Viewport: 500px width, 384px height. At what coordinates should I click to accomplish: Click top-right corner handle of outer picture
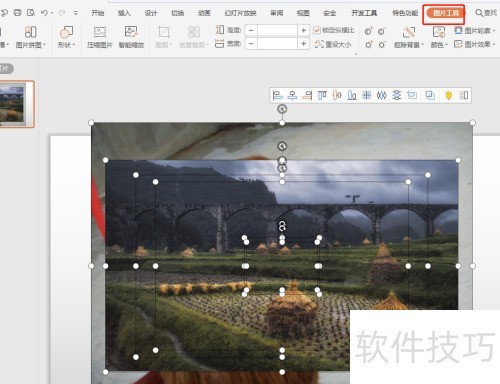pos(472,123)
